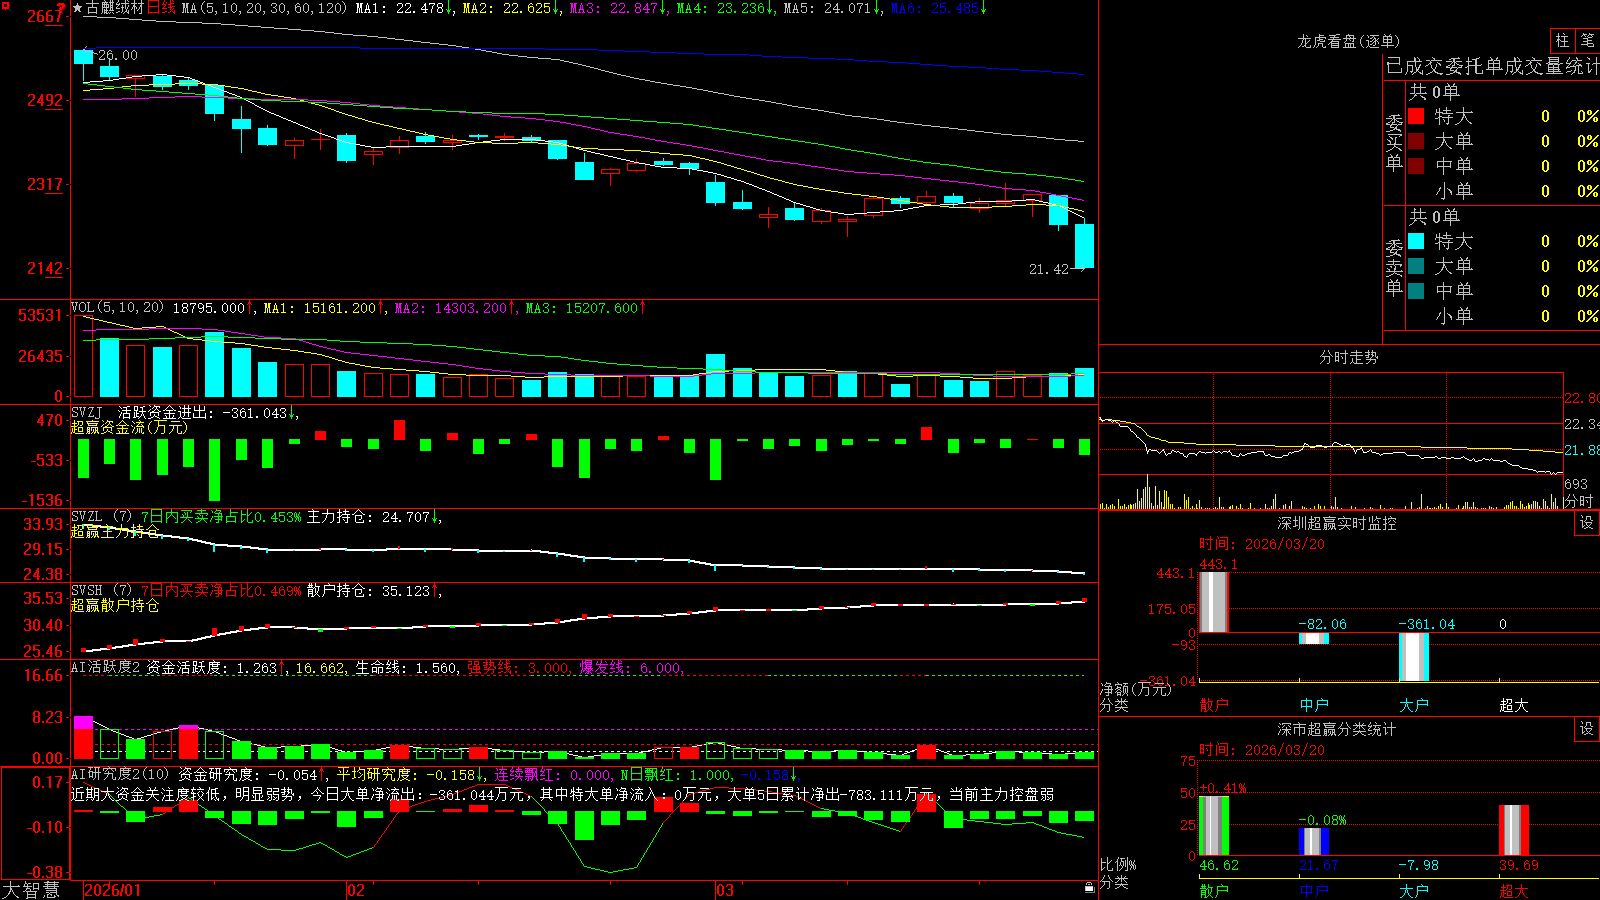Image resolution: width=1600 pixels, height=900 pixels.
Task: Select the SVZJ indicator label
Action: coord(87,412)
